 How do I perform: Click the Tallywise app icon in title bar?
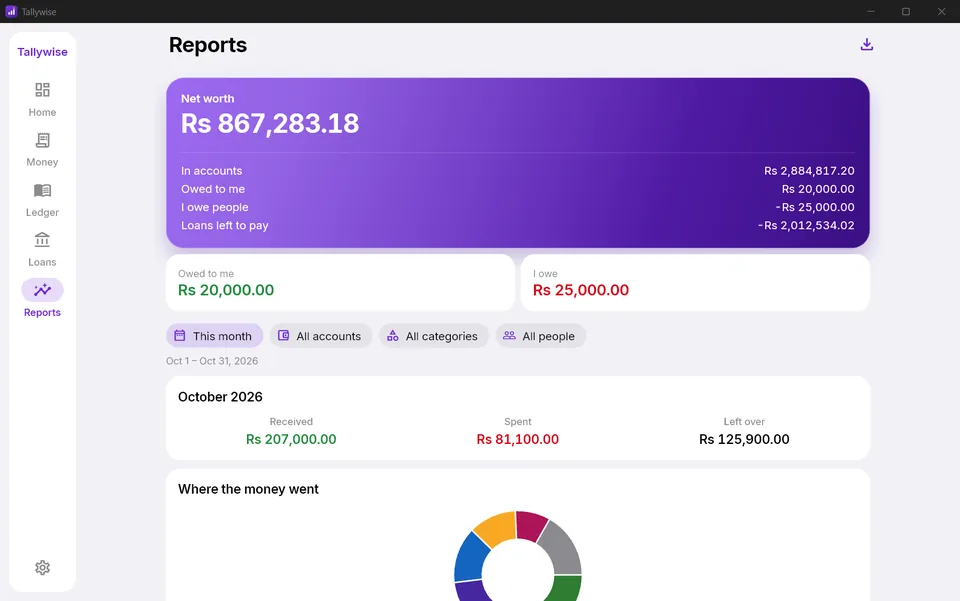pyautogui.click(x=11, y=12)
